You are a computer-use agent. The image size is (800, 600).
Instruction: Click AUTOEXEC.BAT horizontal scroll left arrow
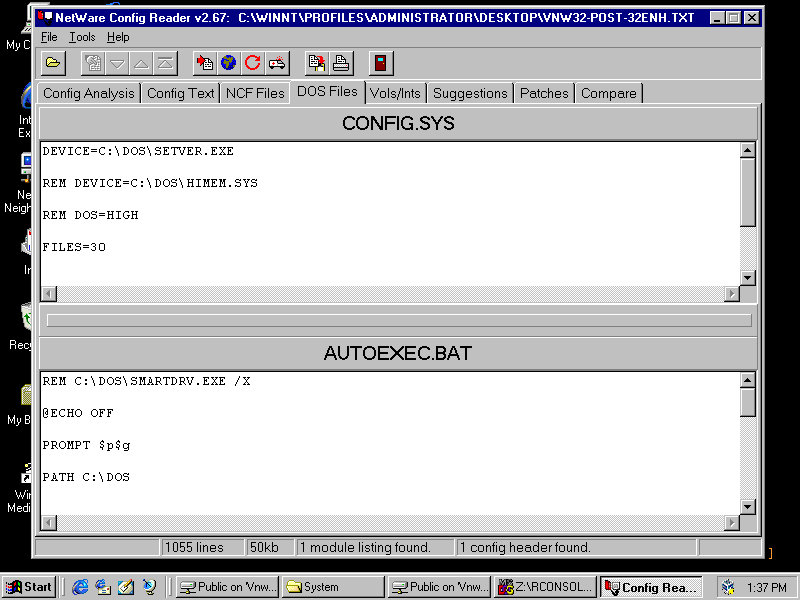tap(49, 522)
